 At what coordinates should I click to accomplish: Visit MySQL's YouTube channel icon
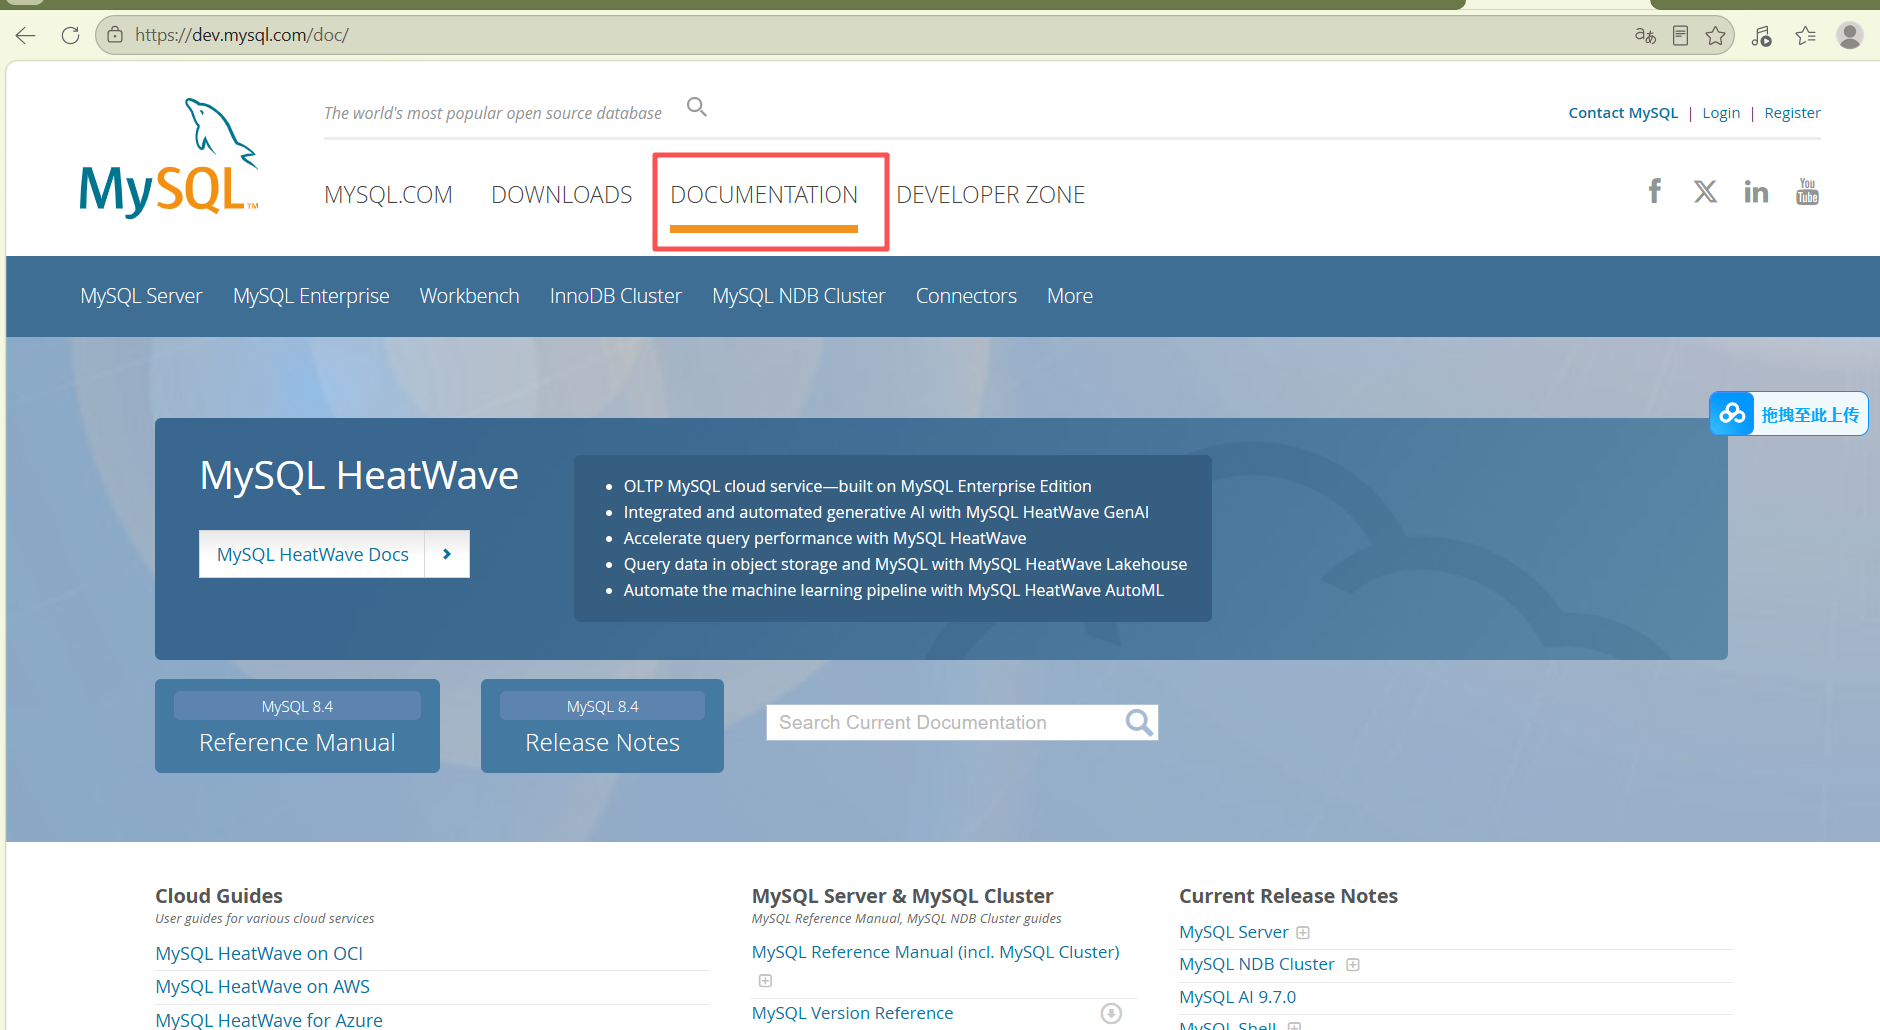pos(1807,191)
